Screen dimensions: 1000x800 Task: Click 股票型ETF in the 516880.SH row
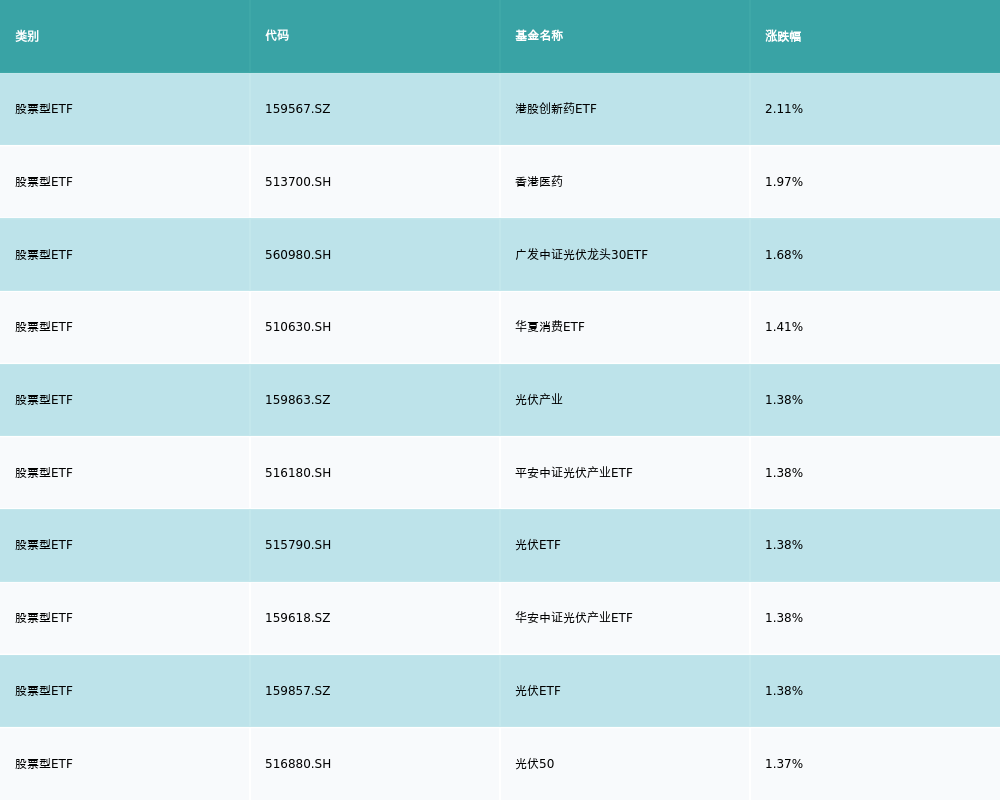tap(44, 764)
